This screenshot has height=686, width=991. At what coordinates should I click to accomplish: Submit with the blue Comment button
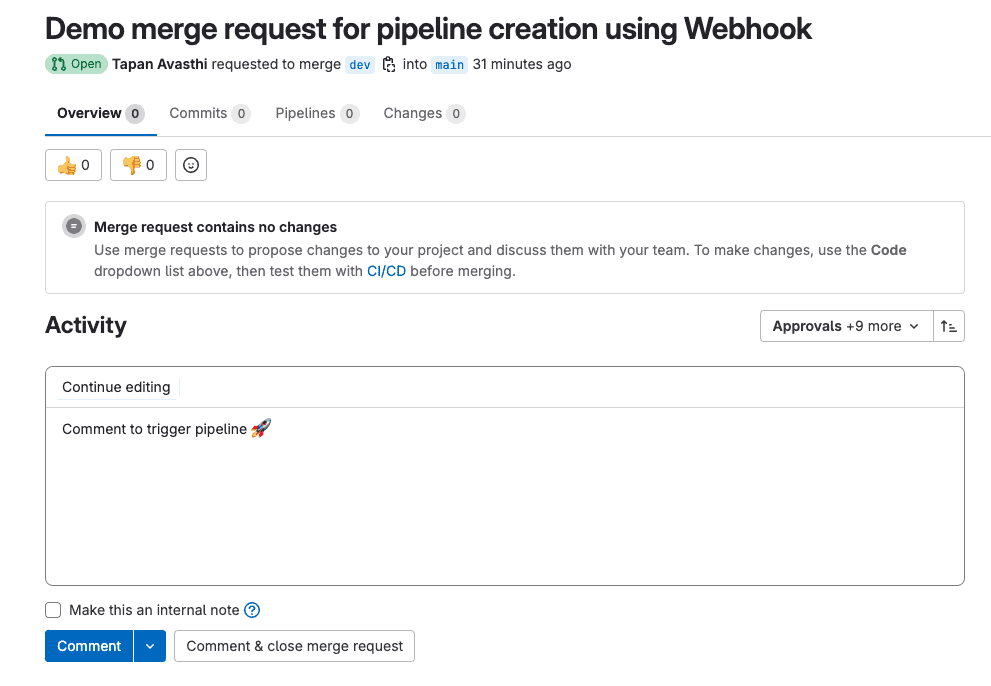coord(89,646)
